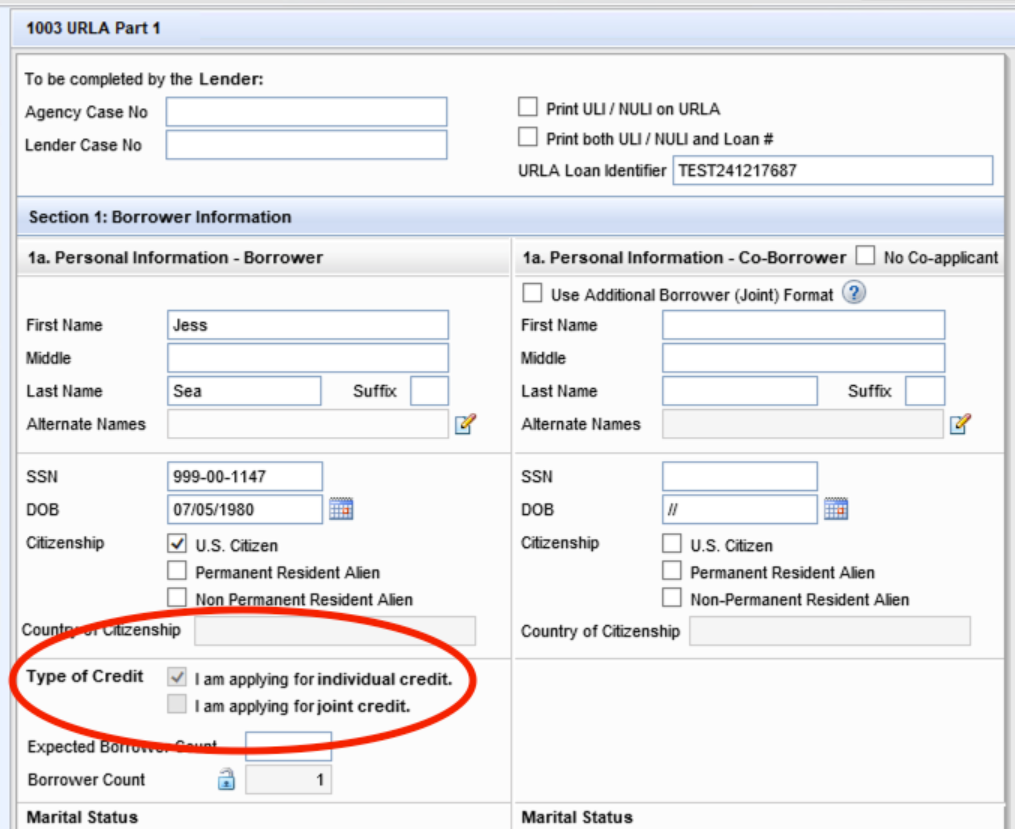Edit borrower Alternate Names icon
Viewport: 1015px width, 829px height.
465,424
